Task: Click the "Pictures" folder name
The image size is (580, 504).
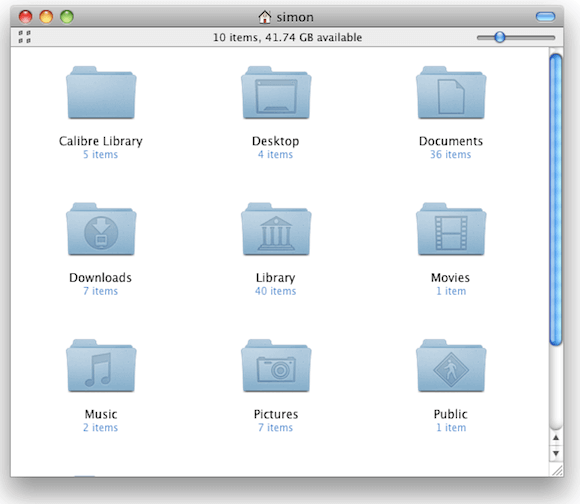Action: click(x=276, y=414)
